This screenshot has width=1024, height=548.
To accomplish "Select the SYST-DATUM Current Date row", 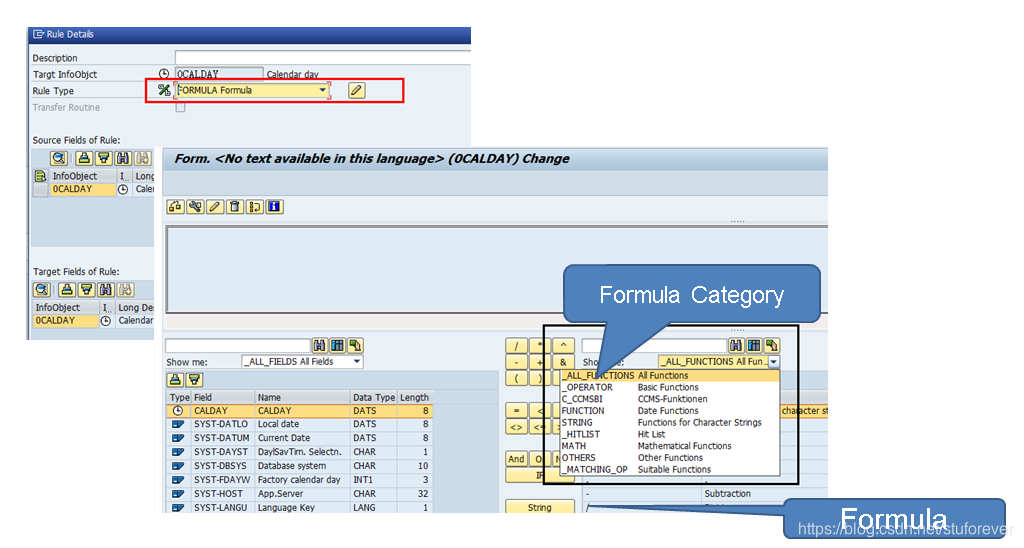I will (x=299, y=438).
